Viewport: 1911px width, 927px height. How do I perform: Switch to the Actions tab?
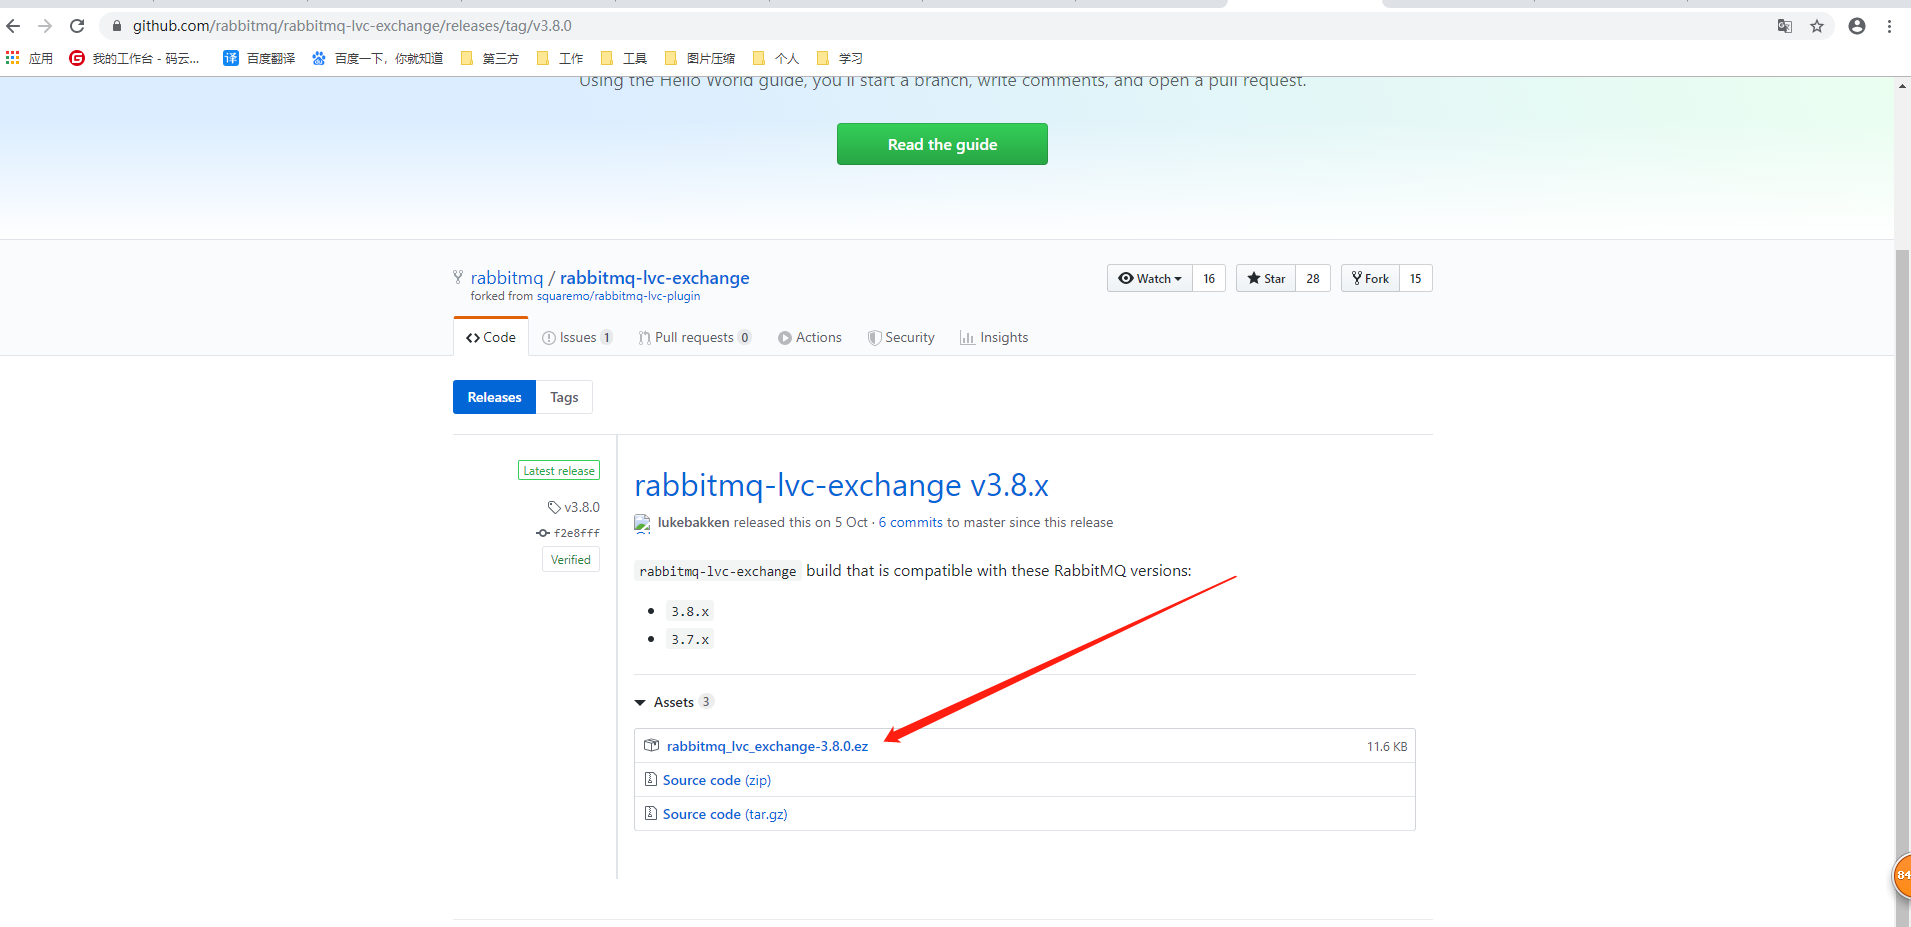point(810,337)
